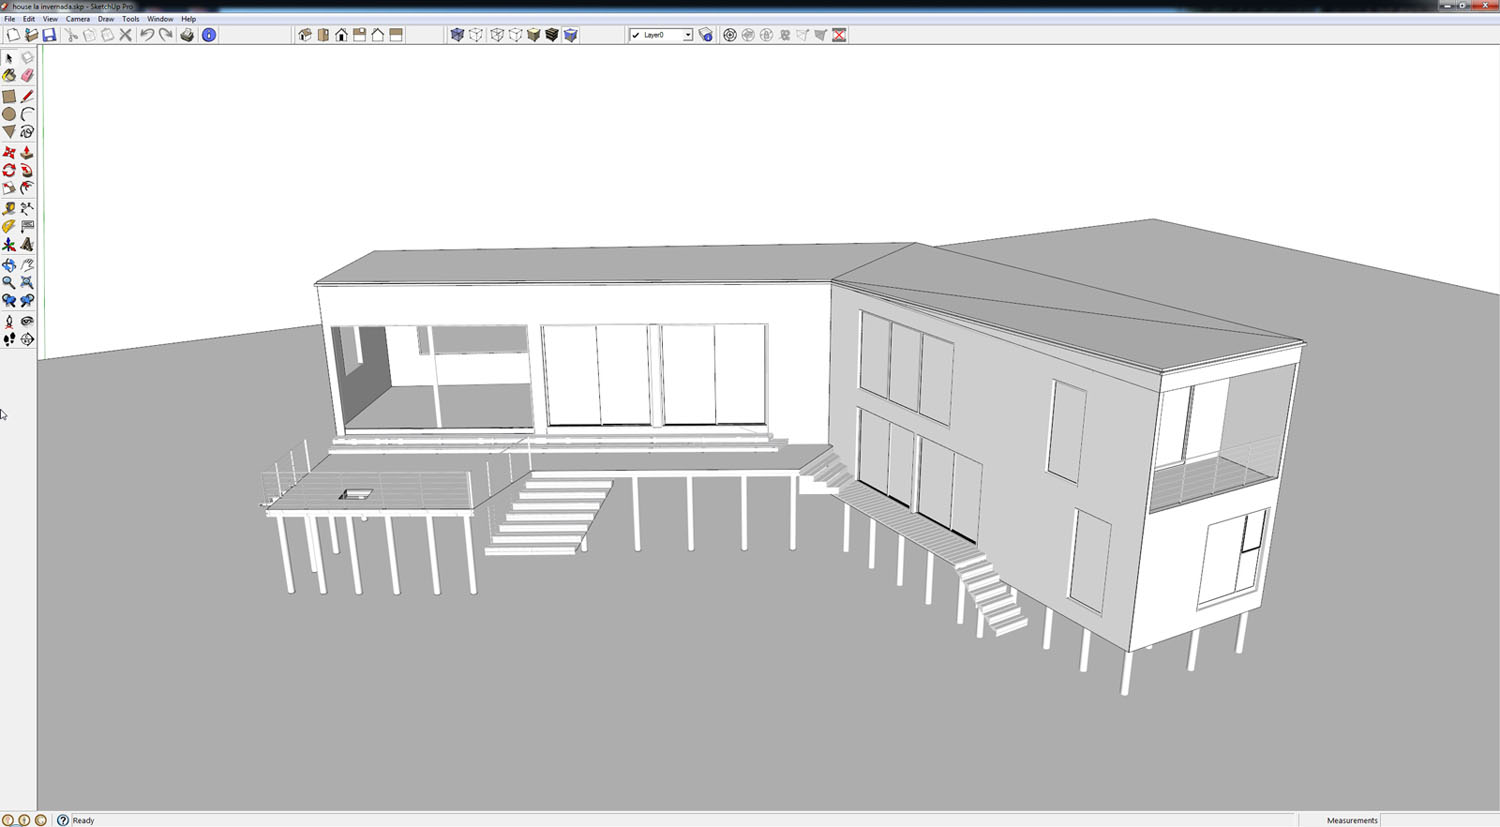
Task: Enable Shaded With Textures style
Action: click(552, 35)
